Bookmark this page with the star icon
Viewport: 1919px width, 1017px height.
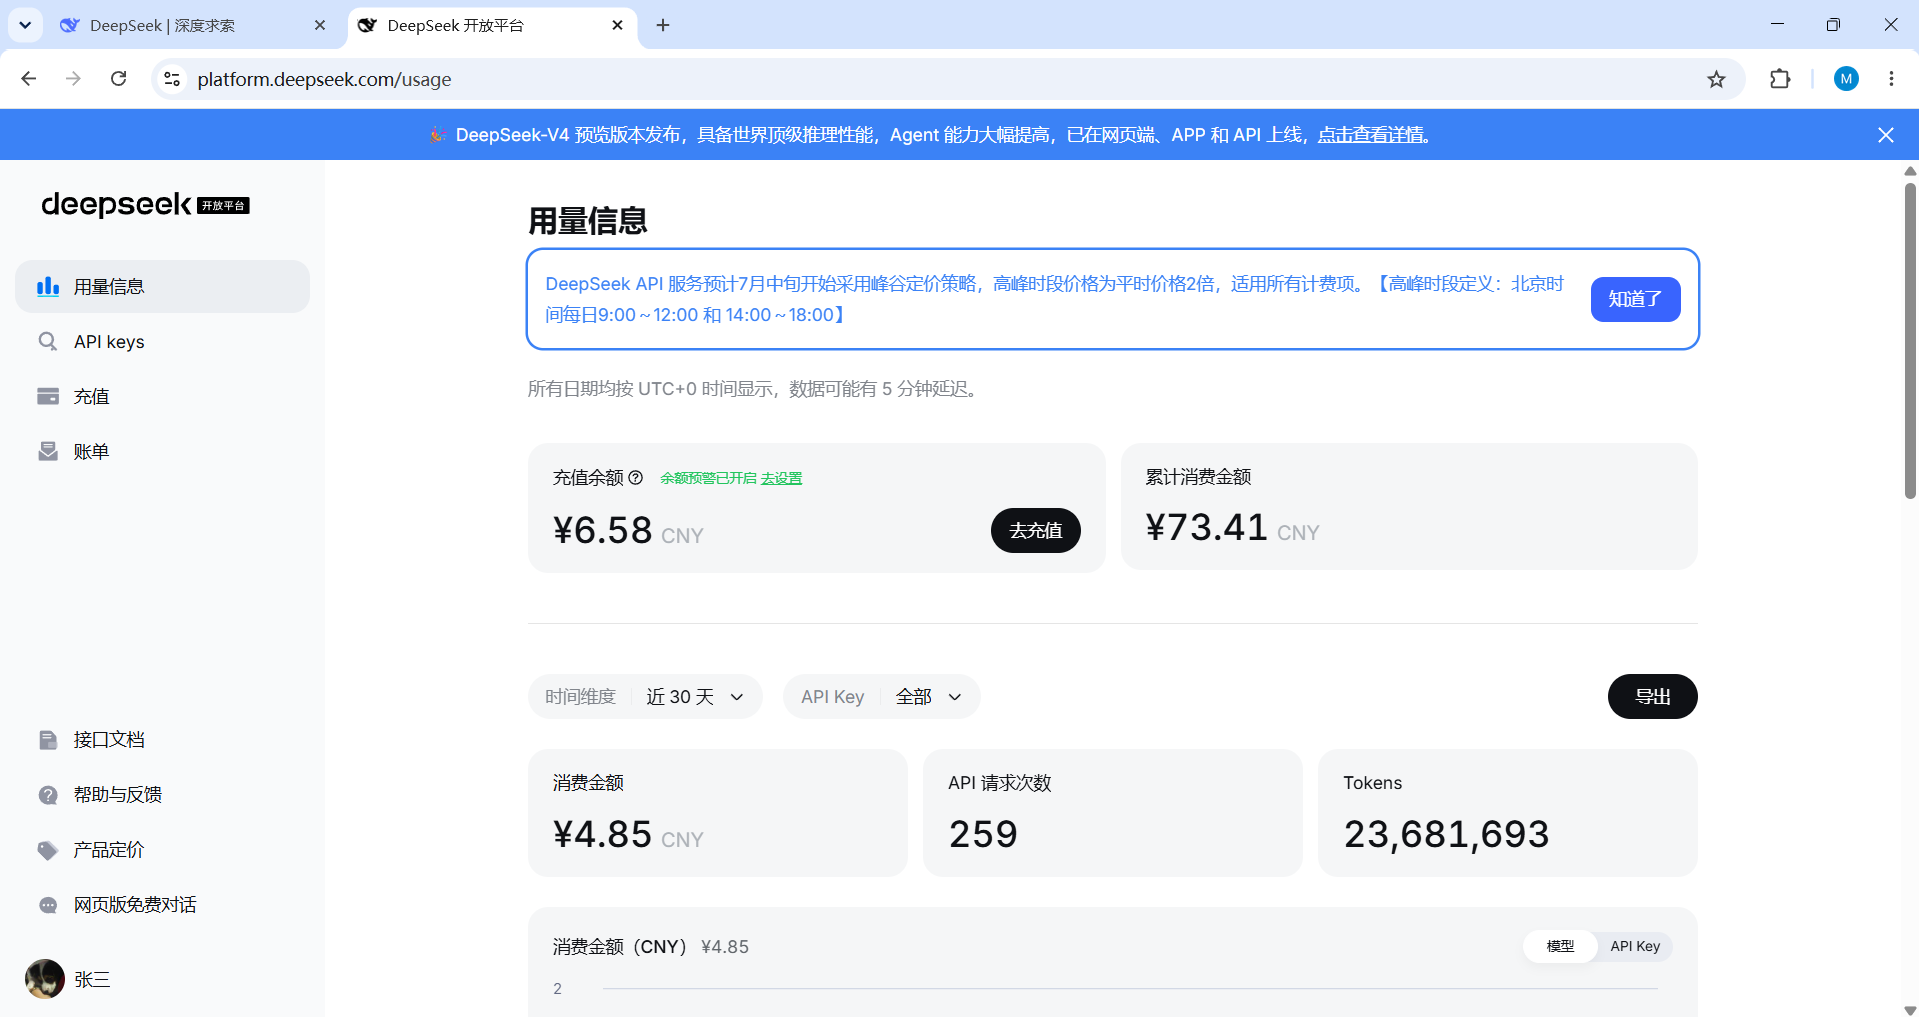[1716, 79]
